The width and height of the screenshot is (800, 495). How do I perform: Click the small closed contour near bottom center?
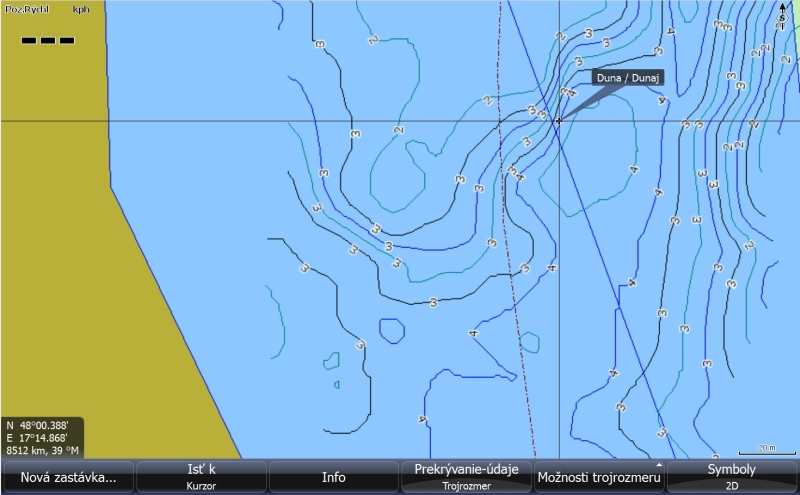click(x=391, y=330)
